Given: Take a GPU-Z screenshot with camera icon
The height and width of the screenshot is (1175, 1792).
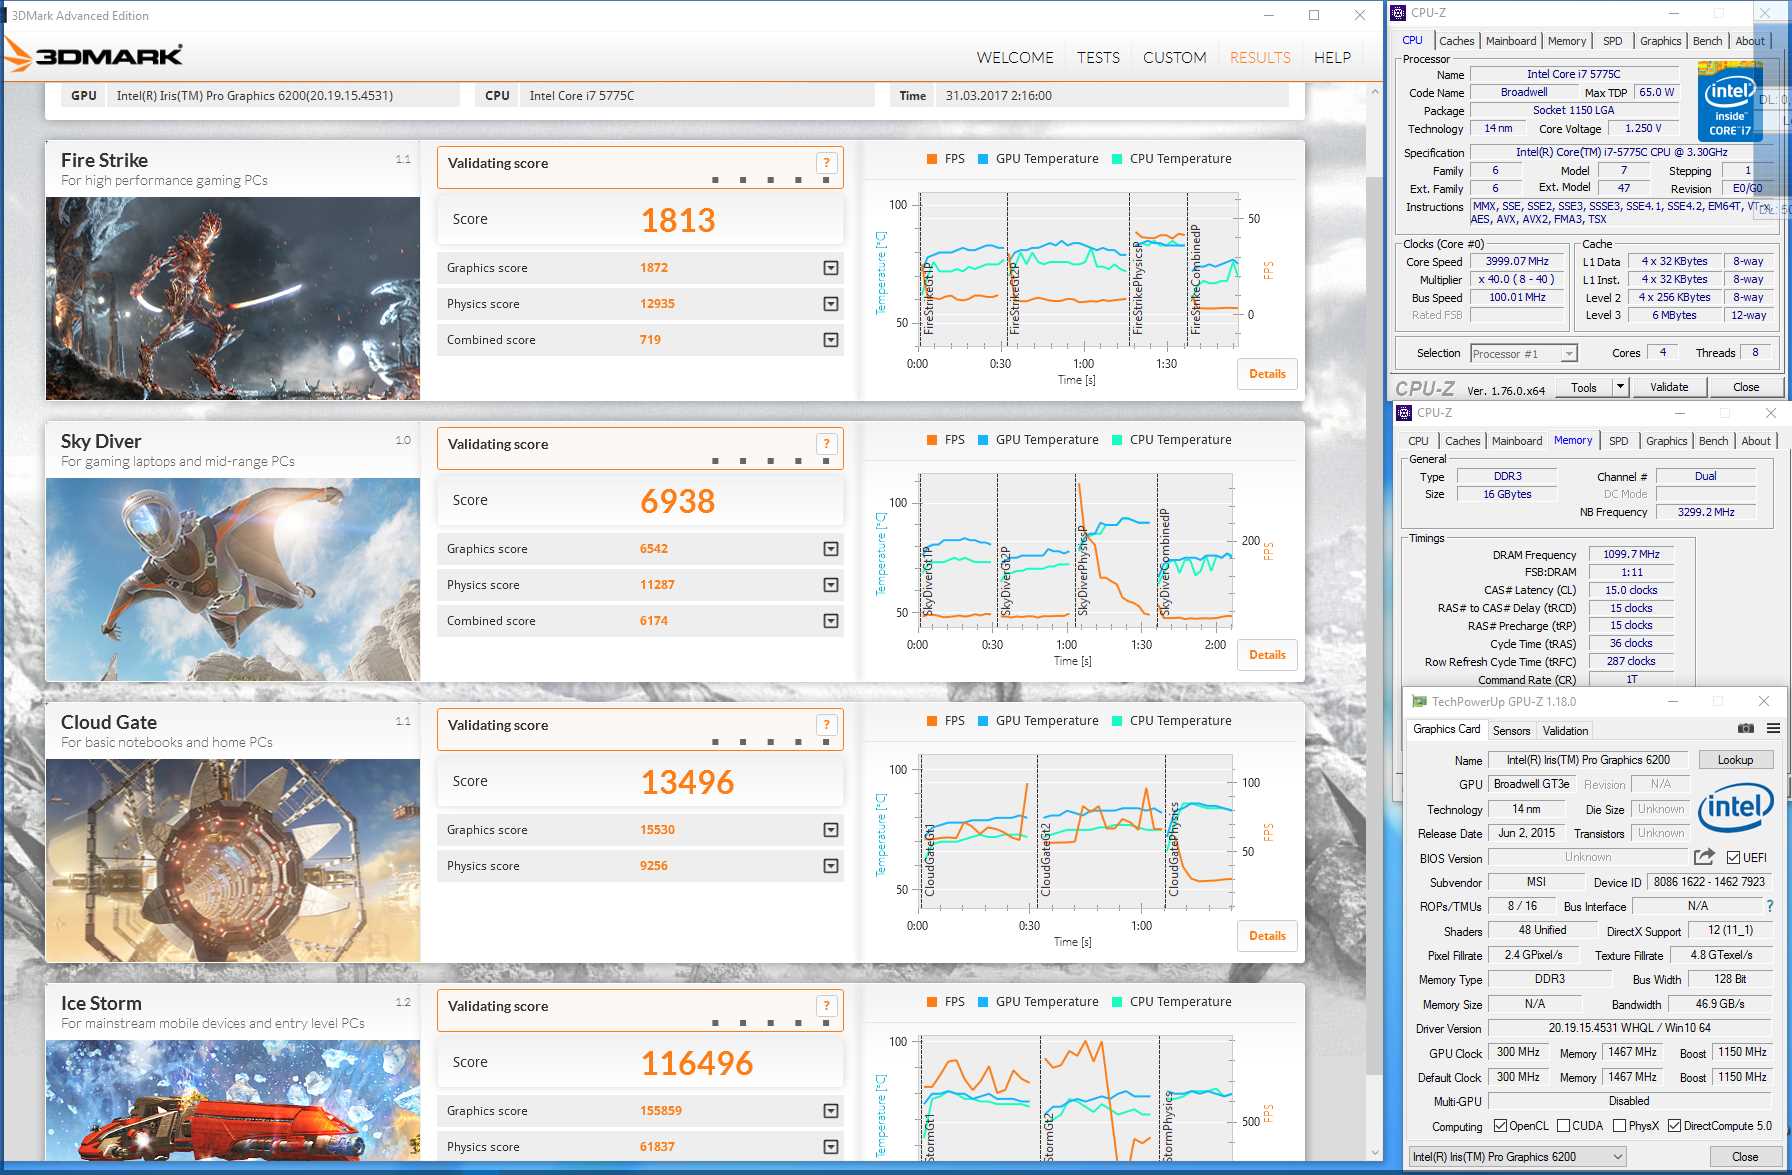Looking at the screenshot, I should [1746, 728].
